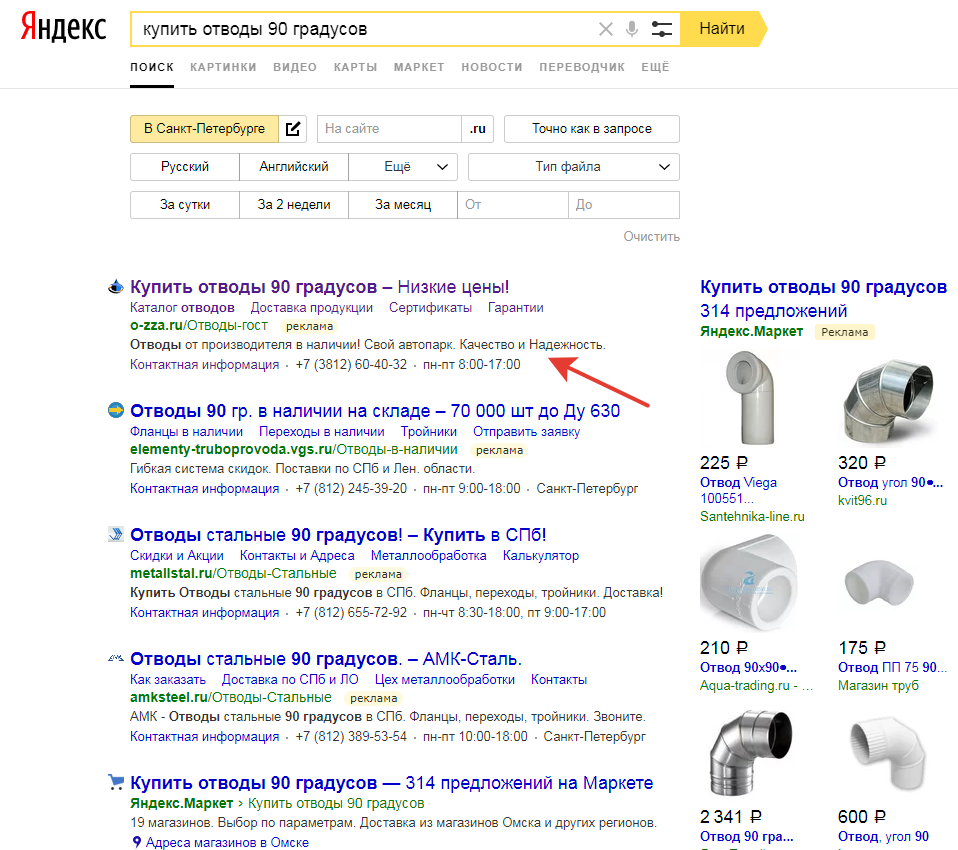Enable the 'Русский' language filter
This screenshot has height=850, width=958.
pos(185,167)
